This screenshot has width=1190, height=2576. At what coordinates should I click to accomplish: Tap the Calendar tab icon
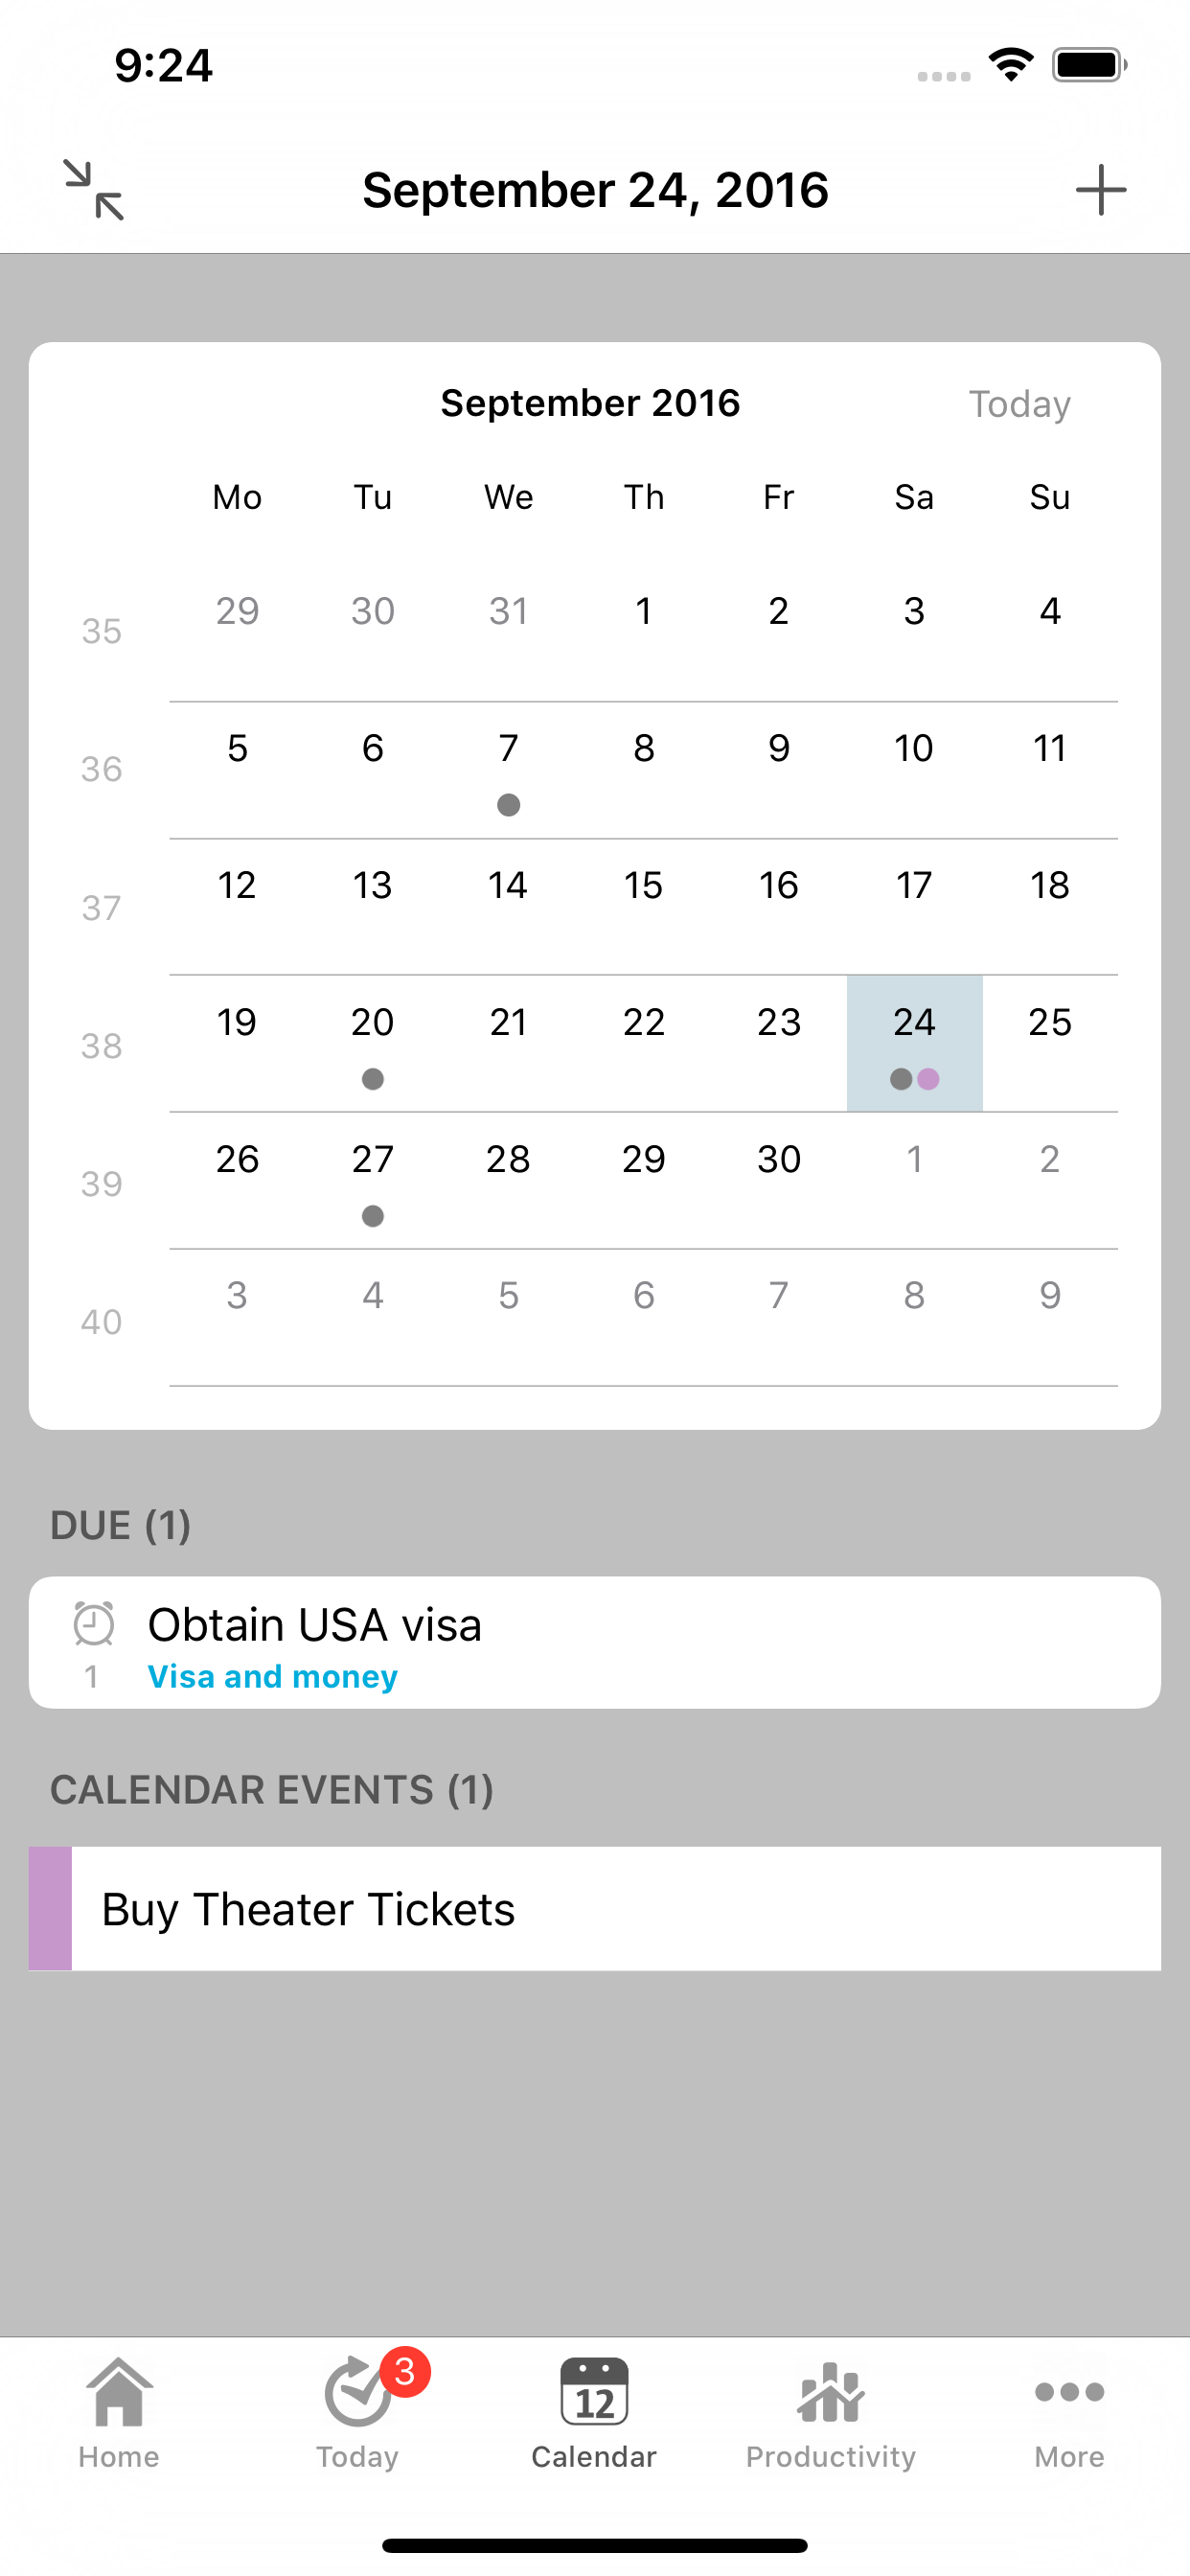(x=594, y=2393)
